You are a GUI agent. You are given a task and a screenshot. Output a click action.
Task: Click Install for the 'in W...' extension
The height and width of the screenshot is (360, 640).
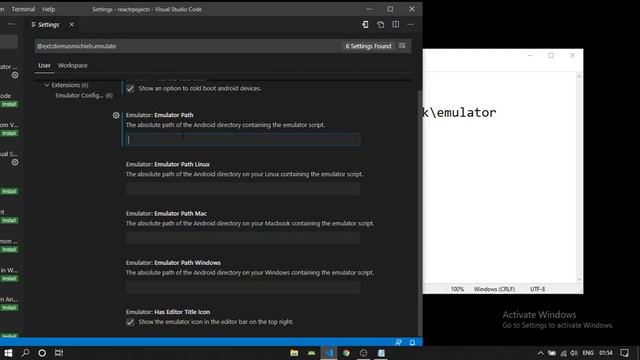pos(9,279)
